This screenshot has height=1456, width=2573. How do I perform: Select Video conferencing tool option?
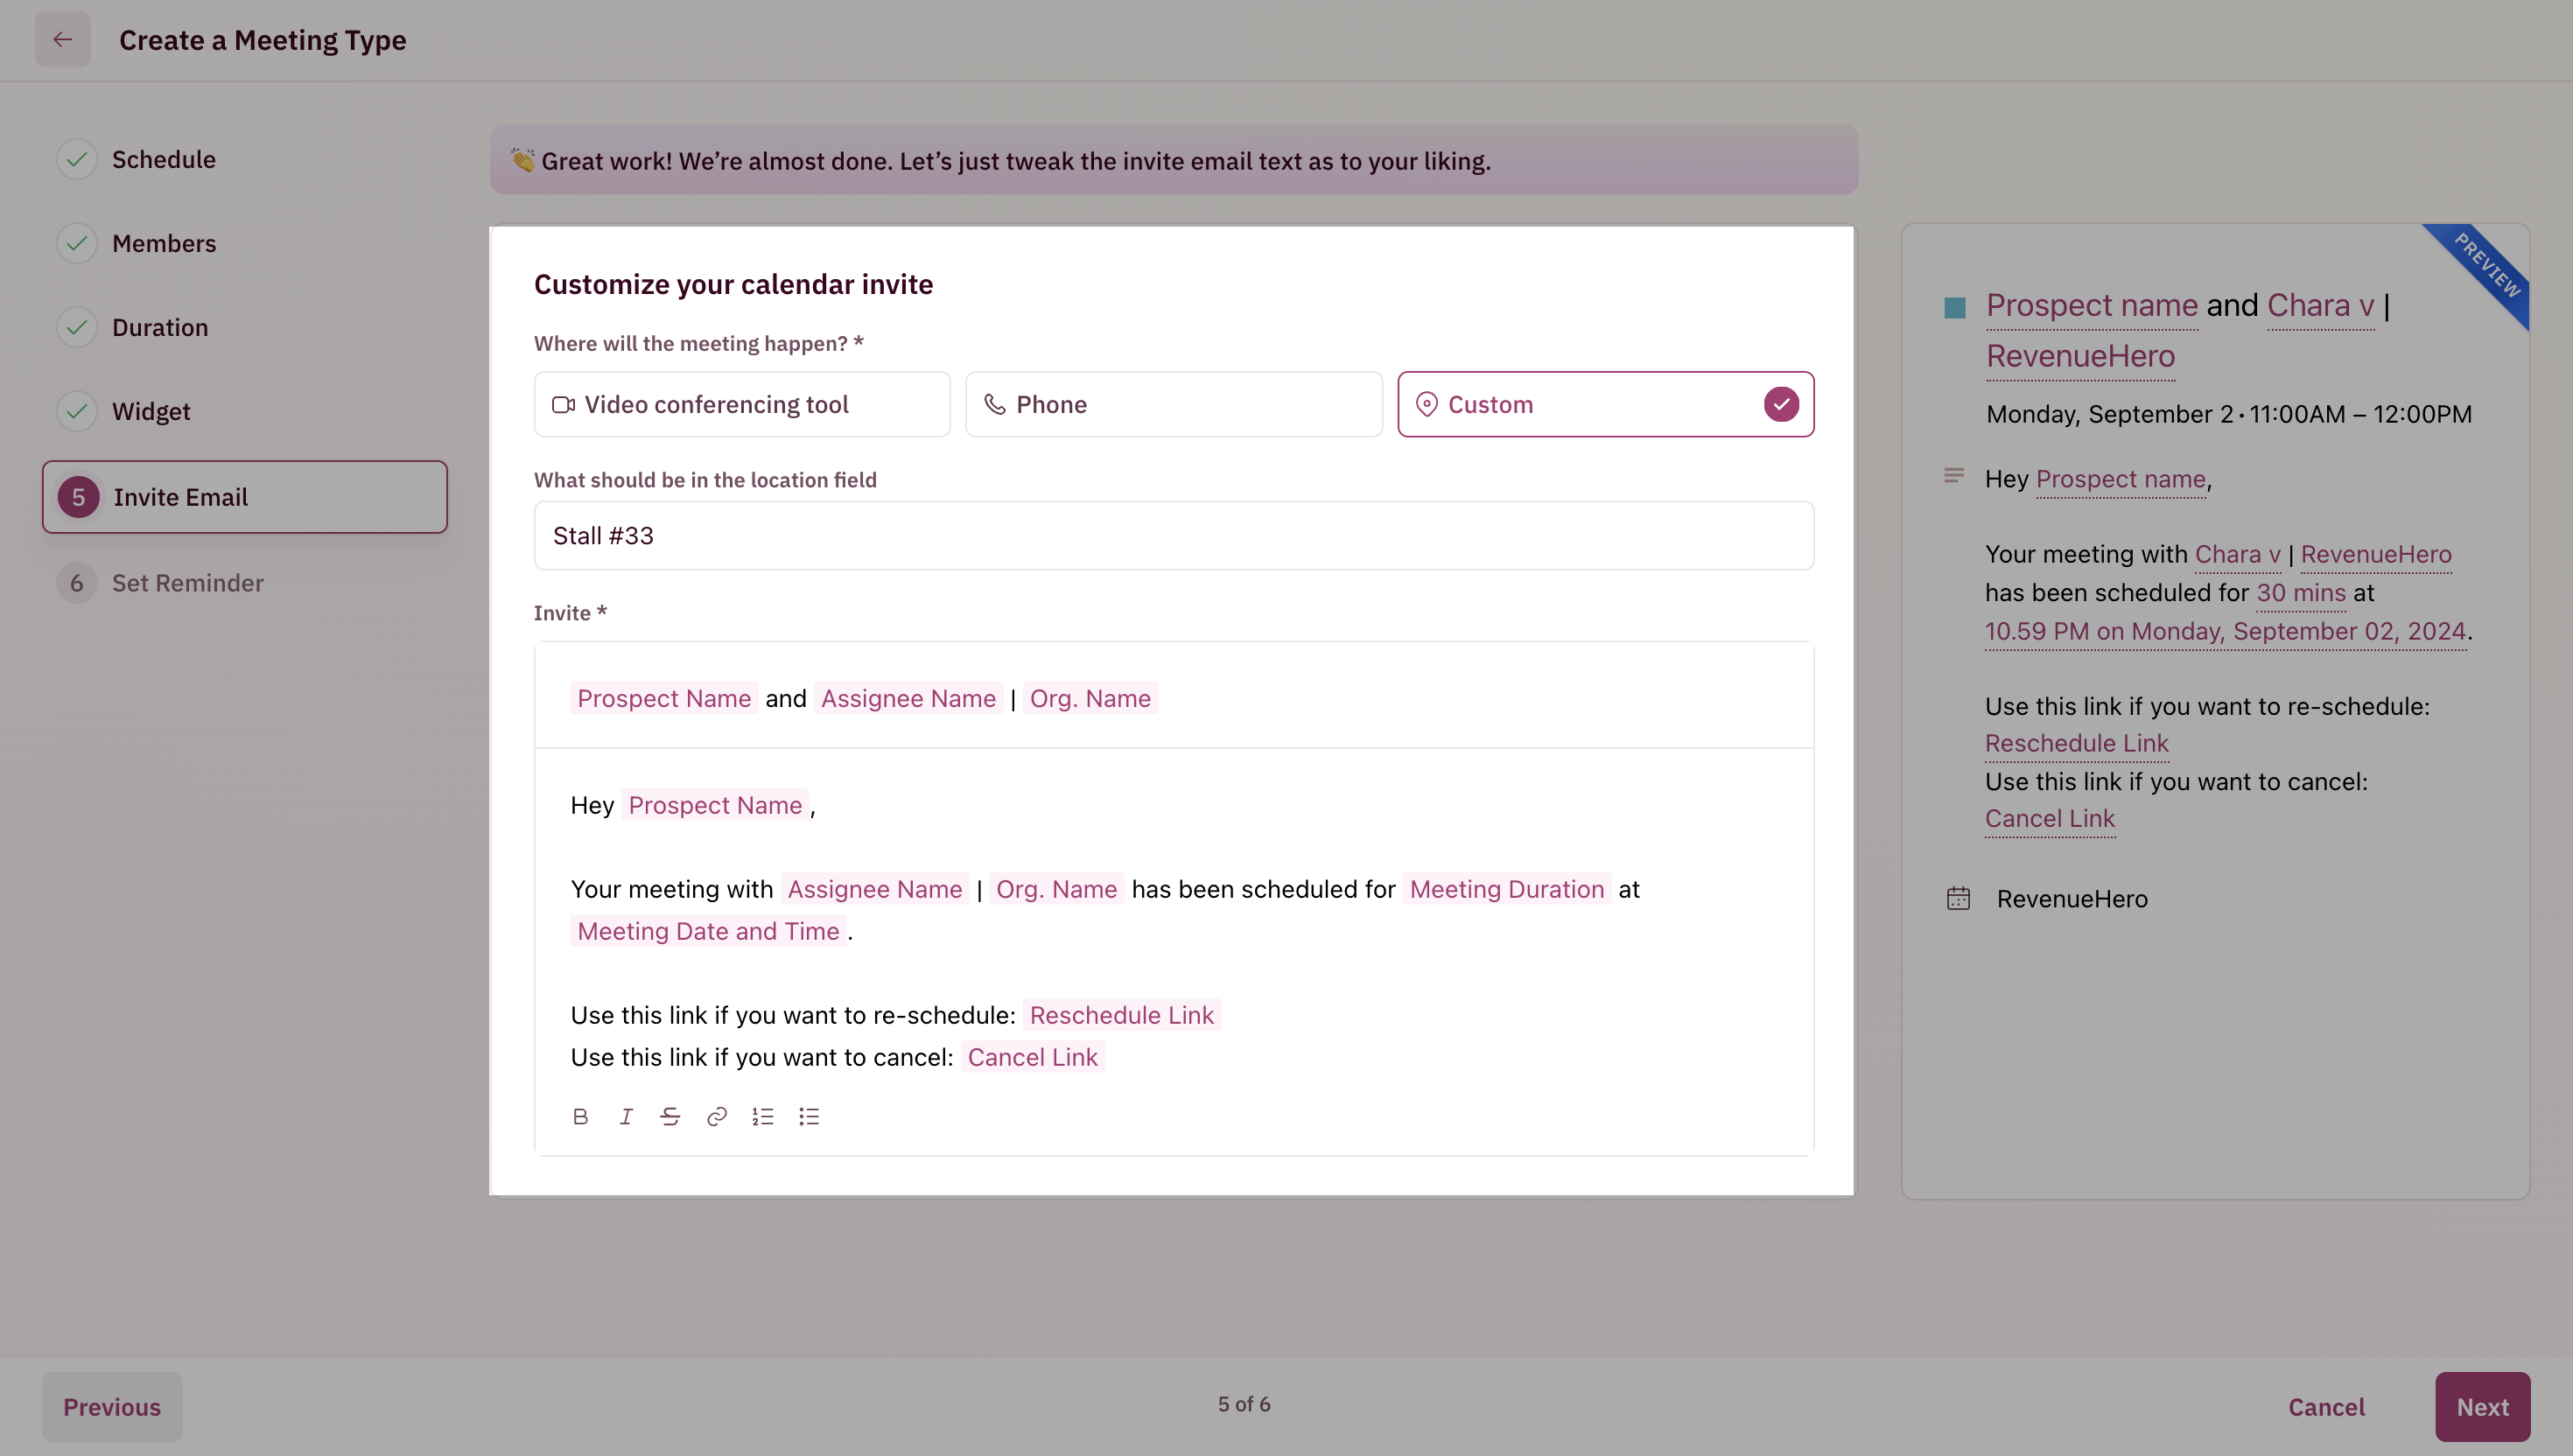pos(742,405)
